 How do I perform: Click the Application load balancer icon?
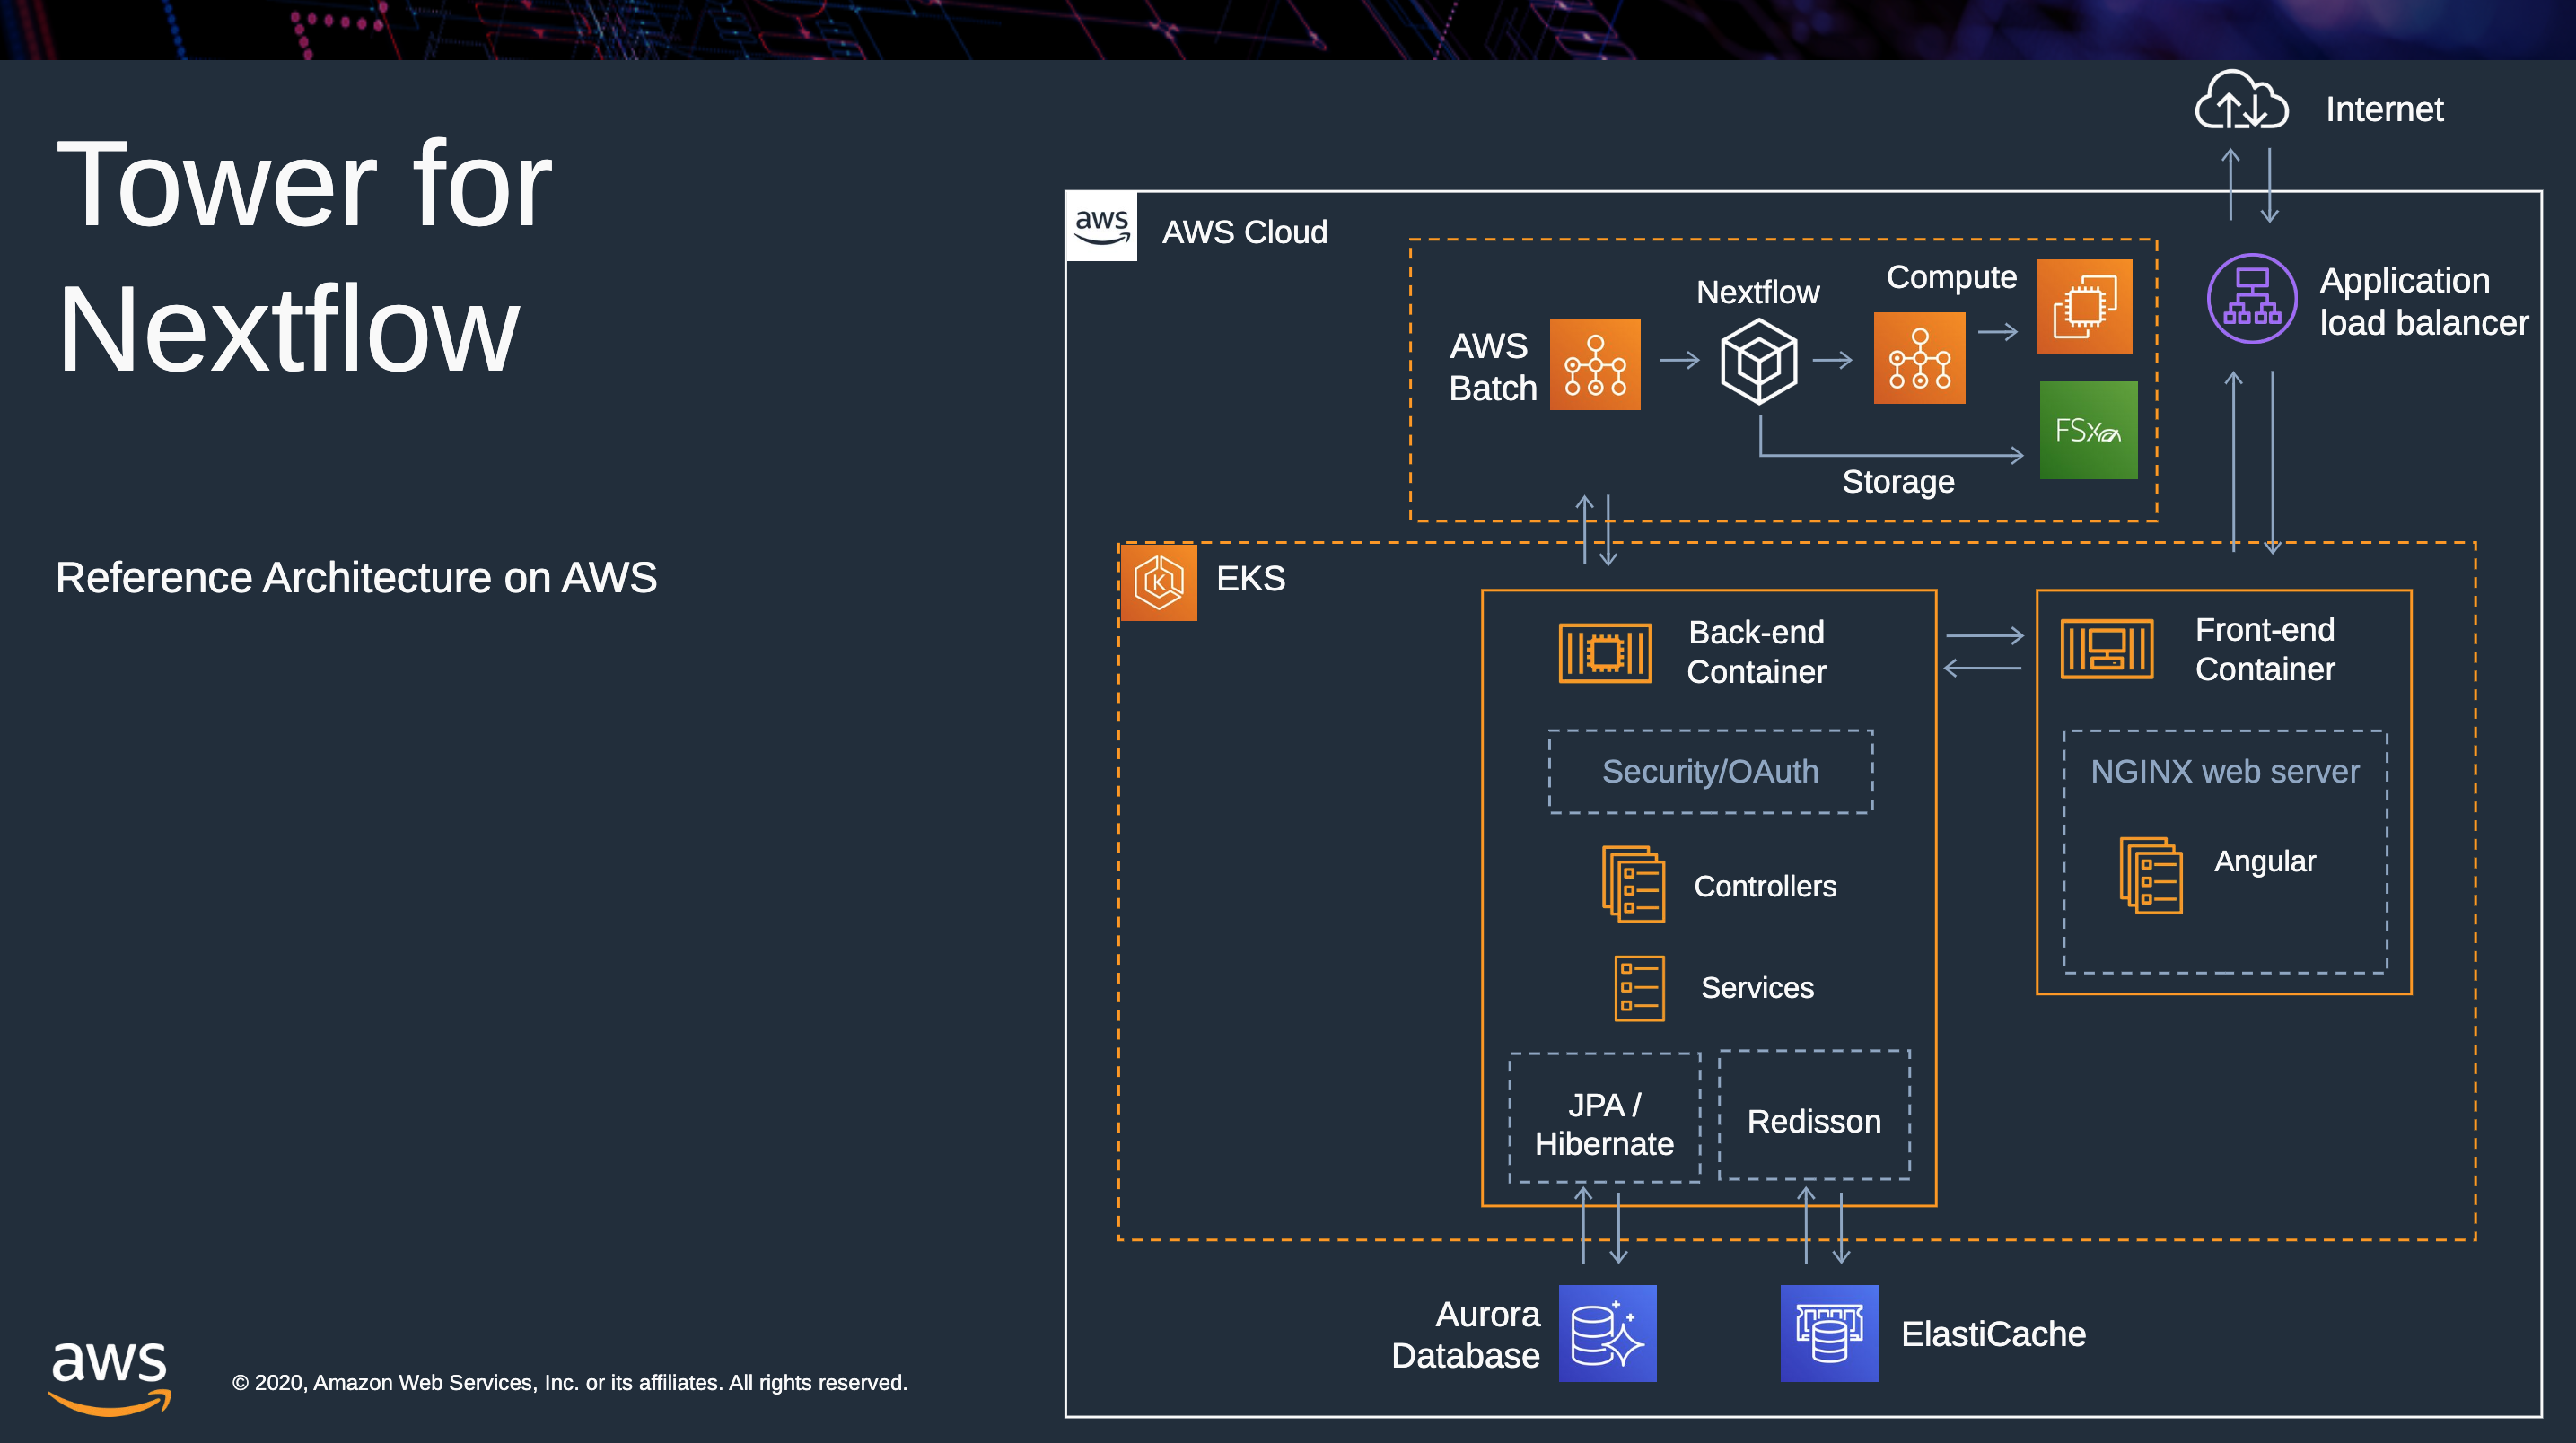point(2251,298)
